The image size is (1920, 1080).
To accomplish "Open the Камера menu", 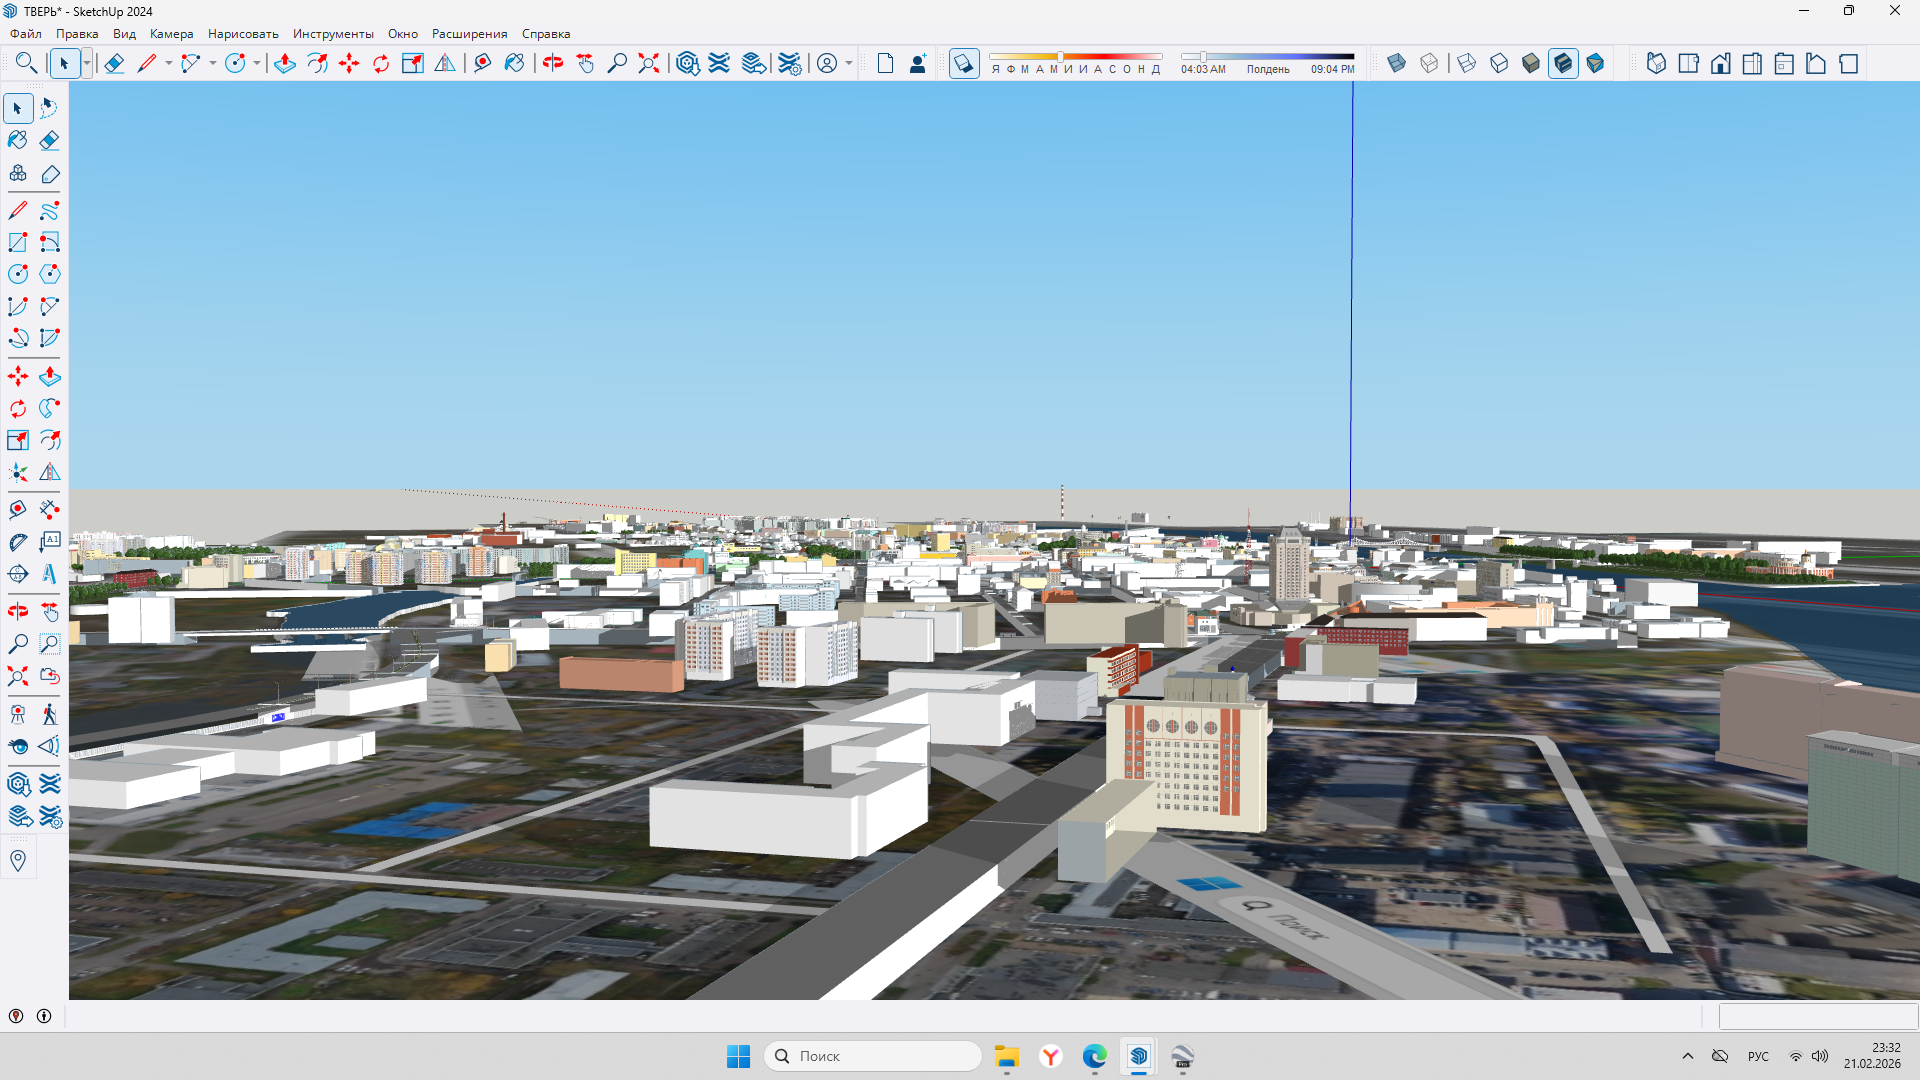I will pyautogui.click(x=171, y=34).
